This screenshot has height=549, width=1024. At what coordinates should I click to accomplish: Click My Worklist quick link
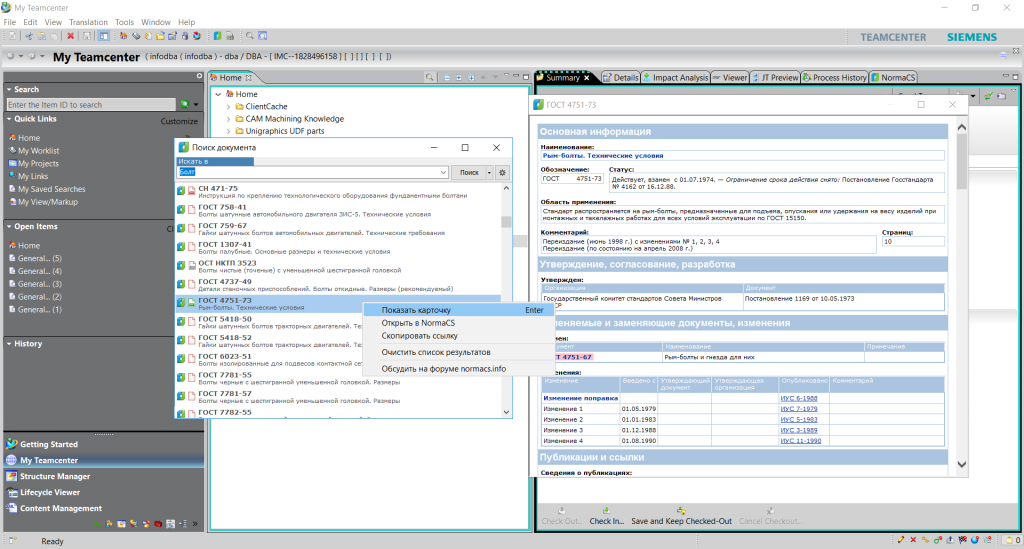[x=34, y=151]
